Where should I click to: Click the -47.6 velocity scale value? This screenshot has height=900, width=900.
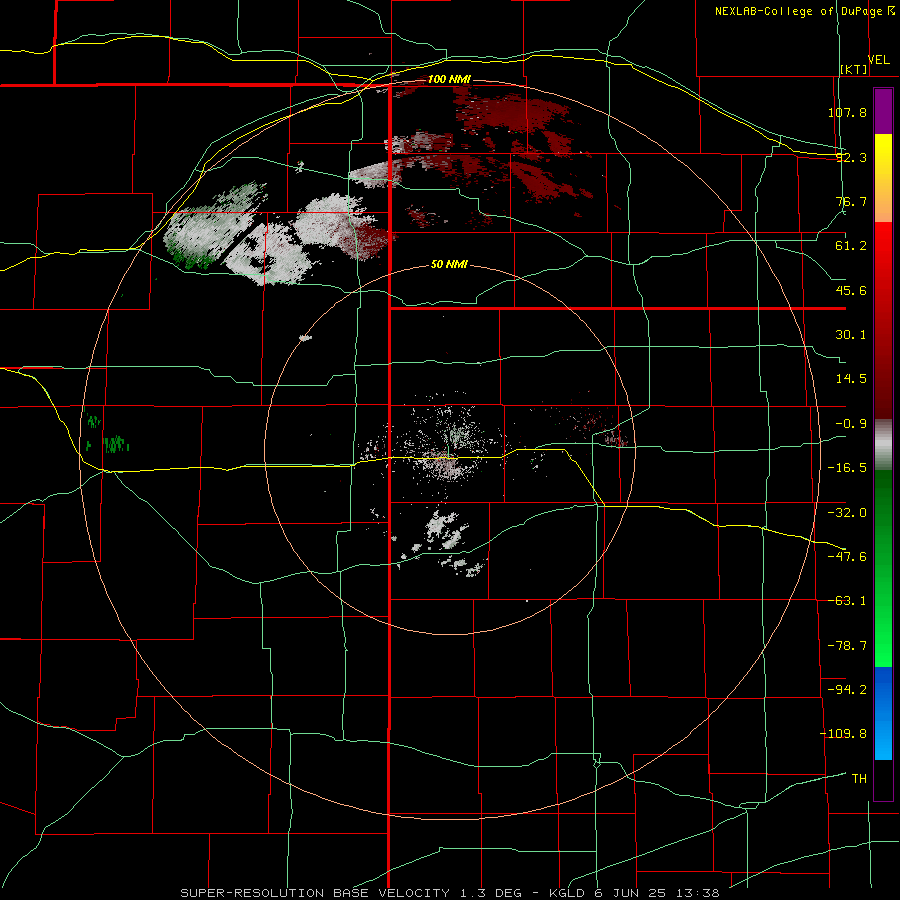[x=847, y=557]
